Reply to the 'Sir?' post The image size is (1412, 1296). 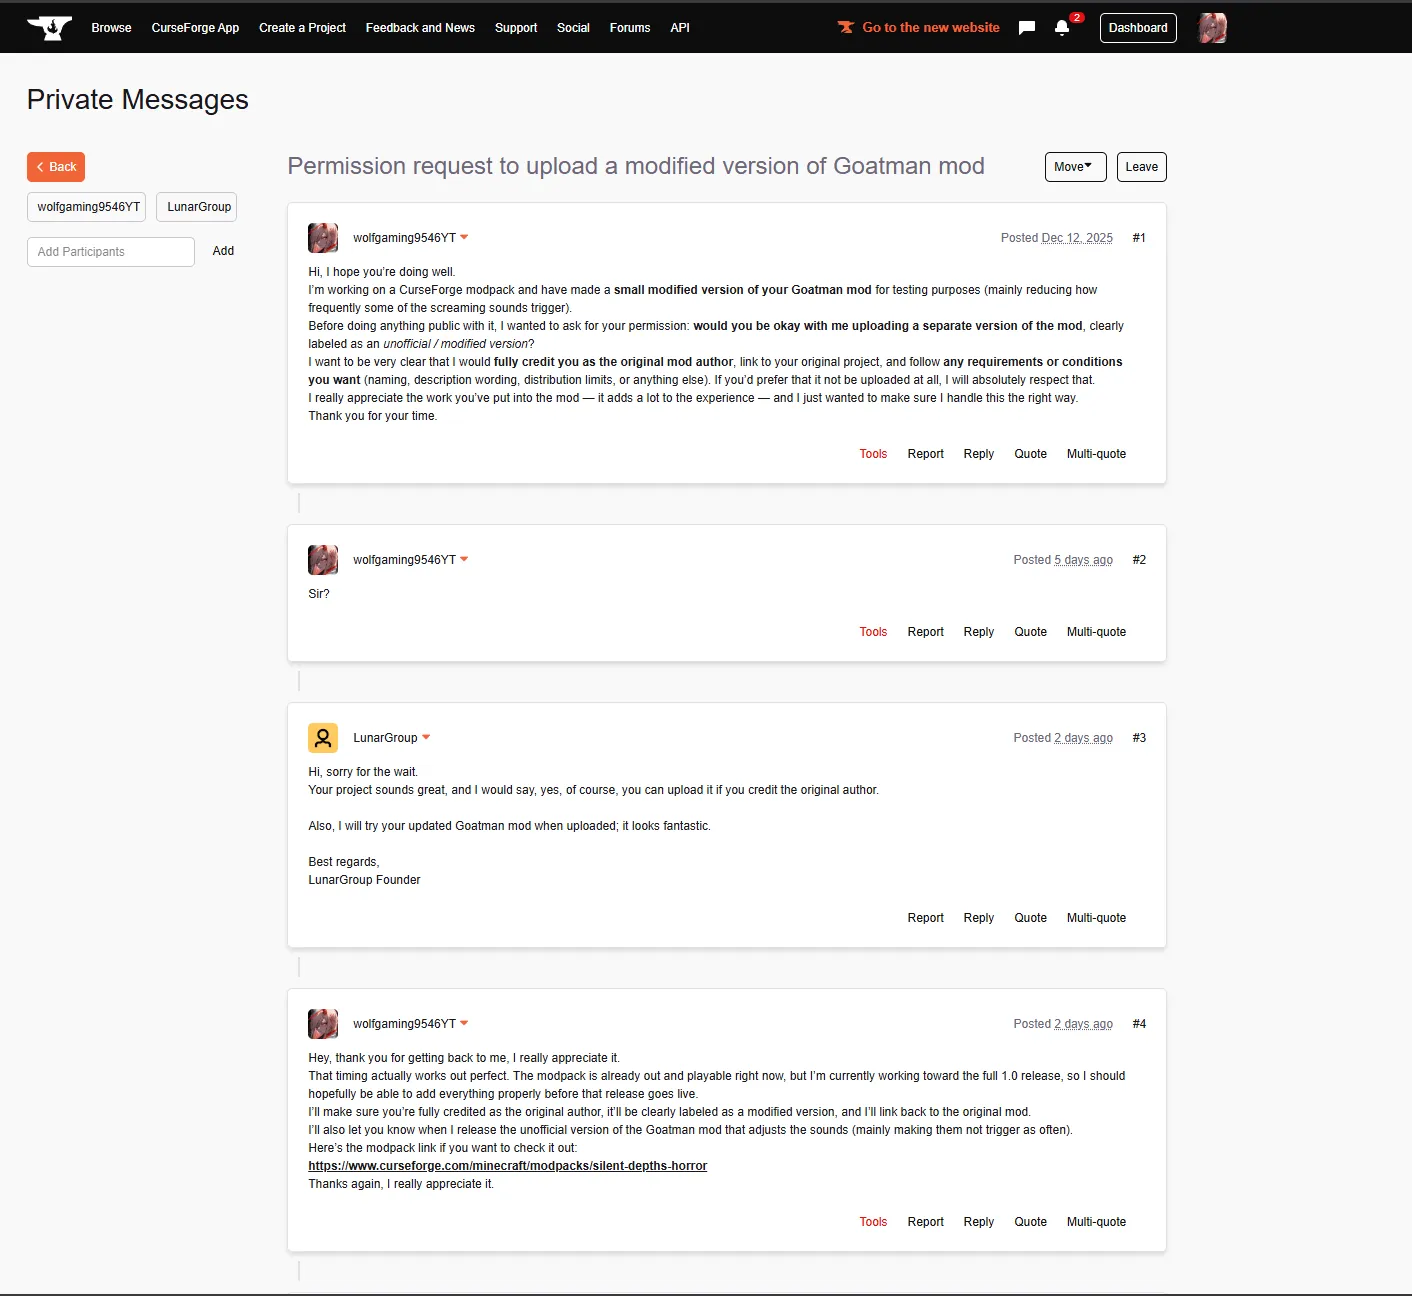click(979, 632)
